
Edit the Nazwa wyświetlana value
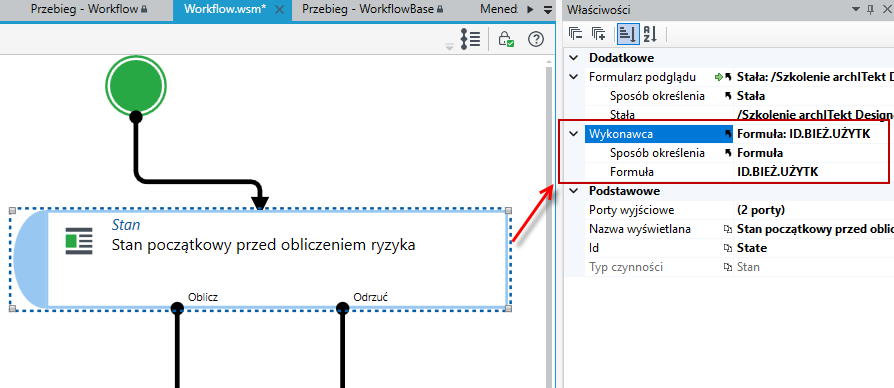tap(815, 229)
